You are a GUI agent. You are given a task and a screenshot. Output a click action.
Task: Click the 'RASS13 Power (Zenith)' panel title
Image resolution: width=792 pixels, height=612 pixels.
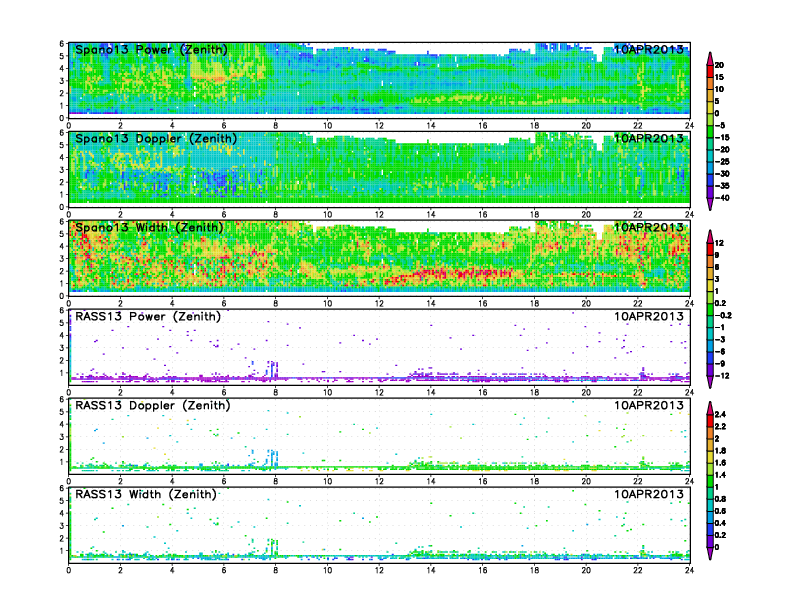click(x=147, y=317)
